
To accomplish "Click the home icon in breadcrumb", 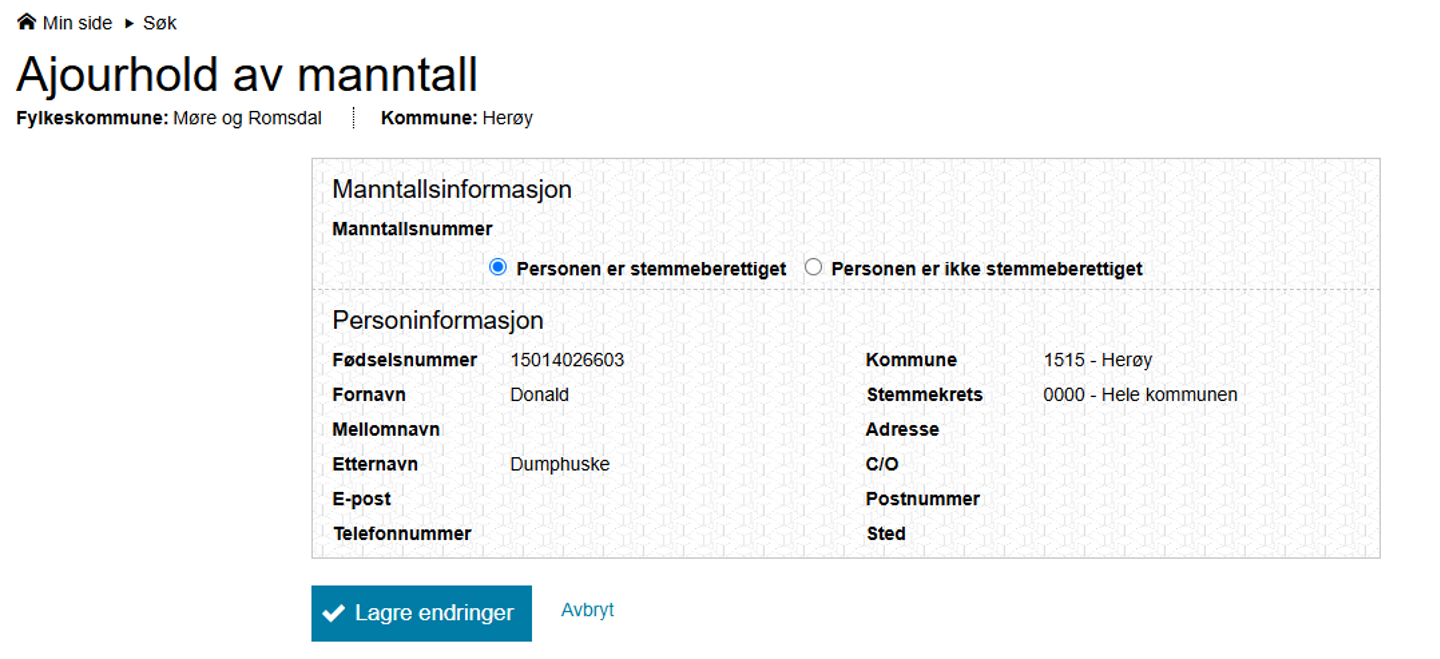I will click(x=27, y=22).
